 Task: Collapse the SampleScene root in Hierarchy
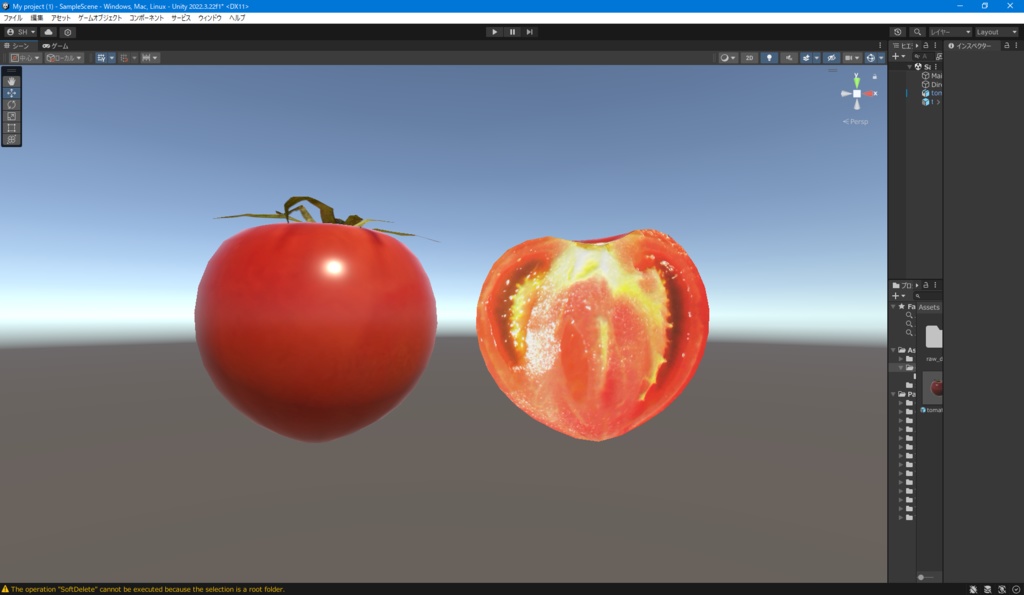point(909,67)
